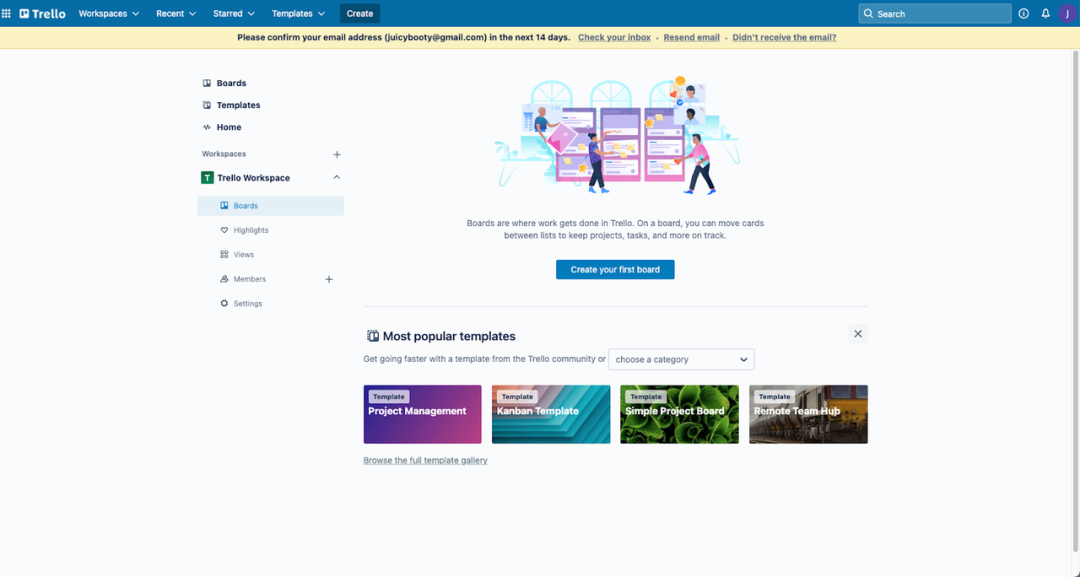The image size is (1080, 577).
Task: Open the app switcher grid icon
Action: (7, 14)
